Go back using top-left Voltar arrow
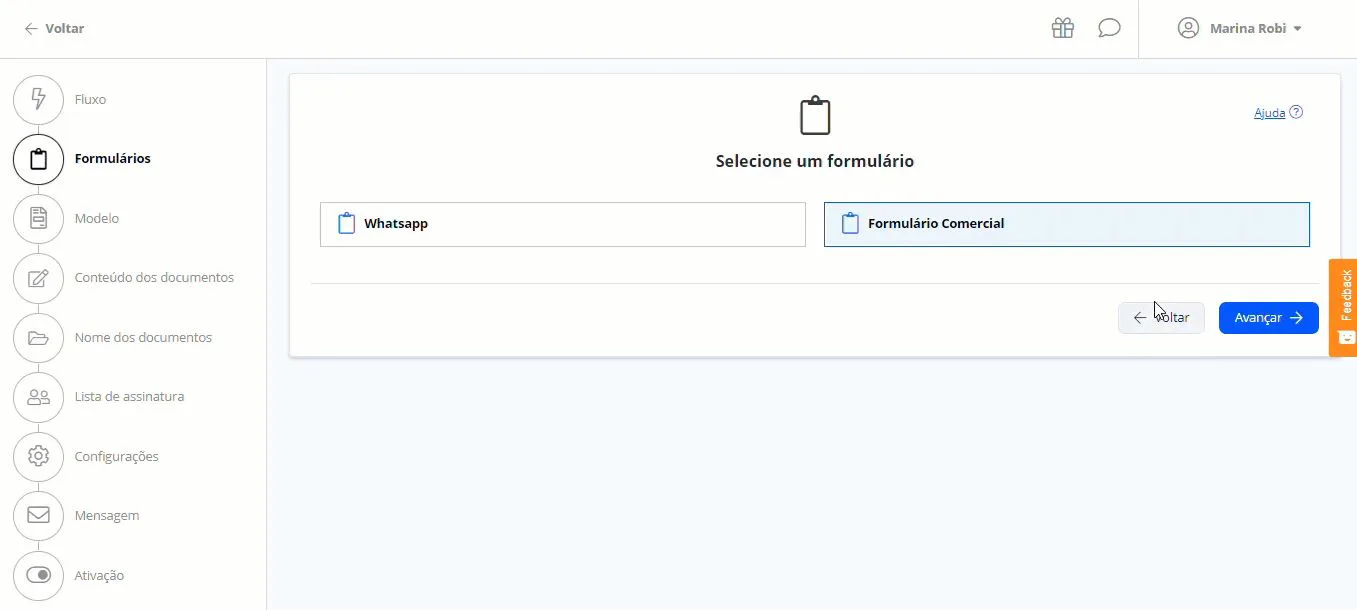Image resolution: width=1357 pixels, height=610 pixels. click(x=54, y=29)
